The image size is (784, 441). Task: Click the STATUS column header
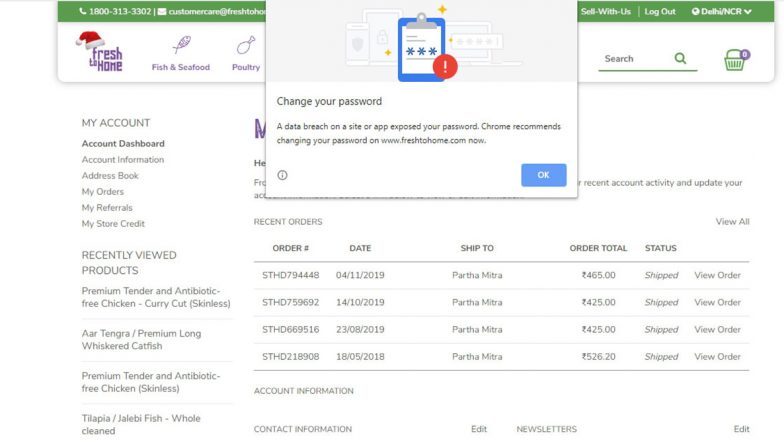(x=660, y=248)
